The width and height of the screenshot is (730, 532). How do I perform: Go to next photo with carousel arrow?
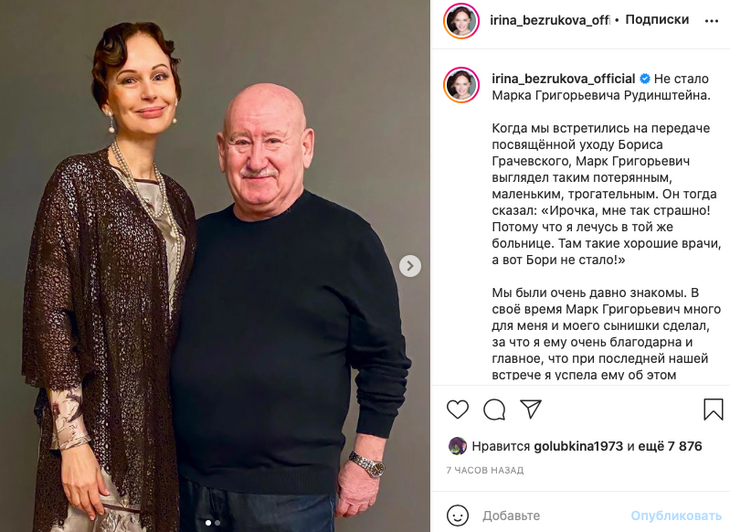point(410,266)
